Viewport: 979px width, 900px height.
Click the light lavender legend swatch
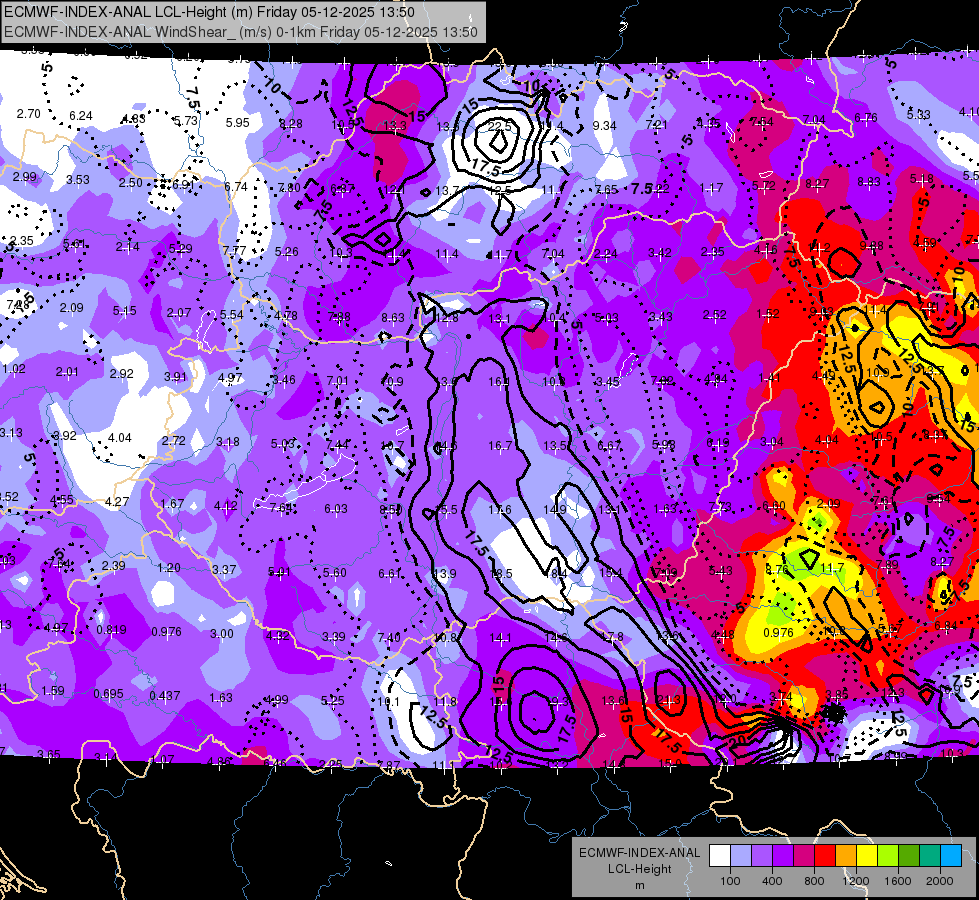click(741, 856)
